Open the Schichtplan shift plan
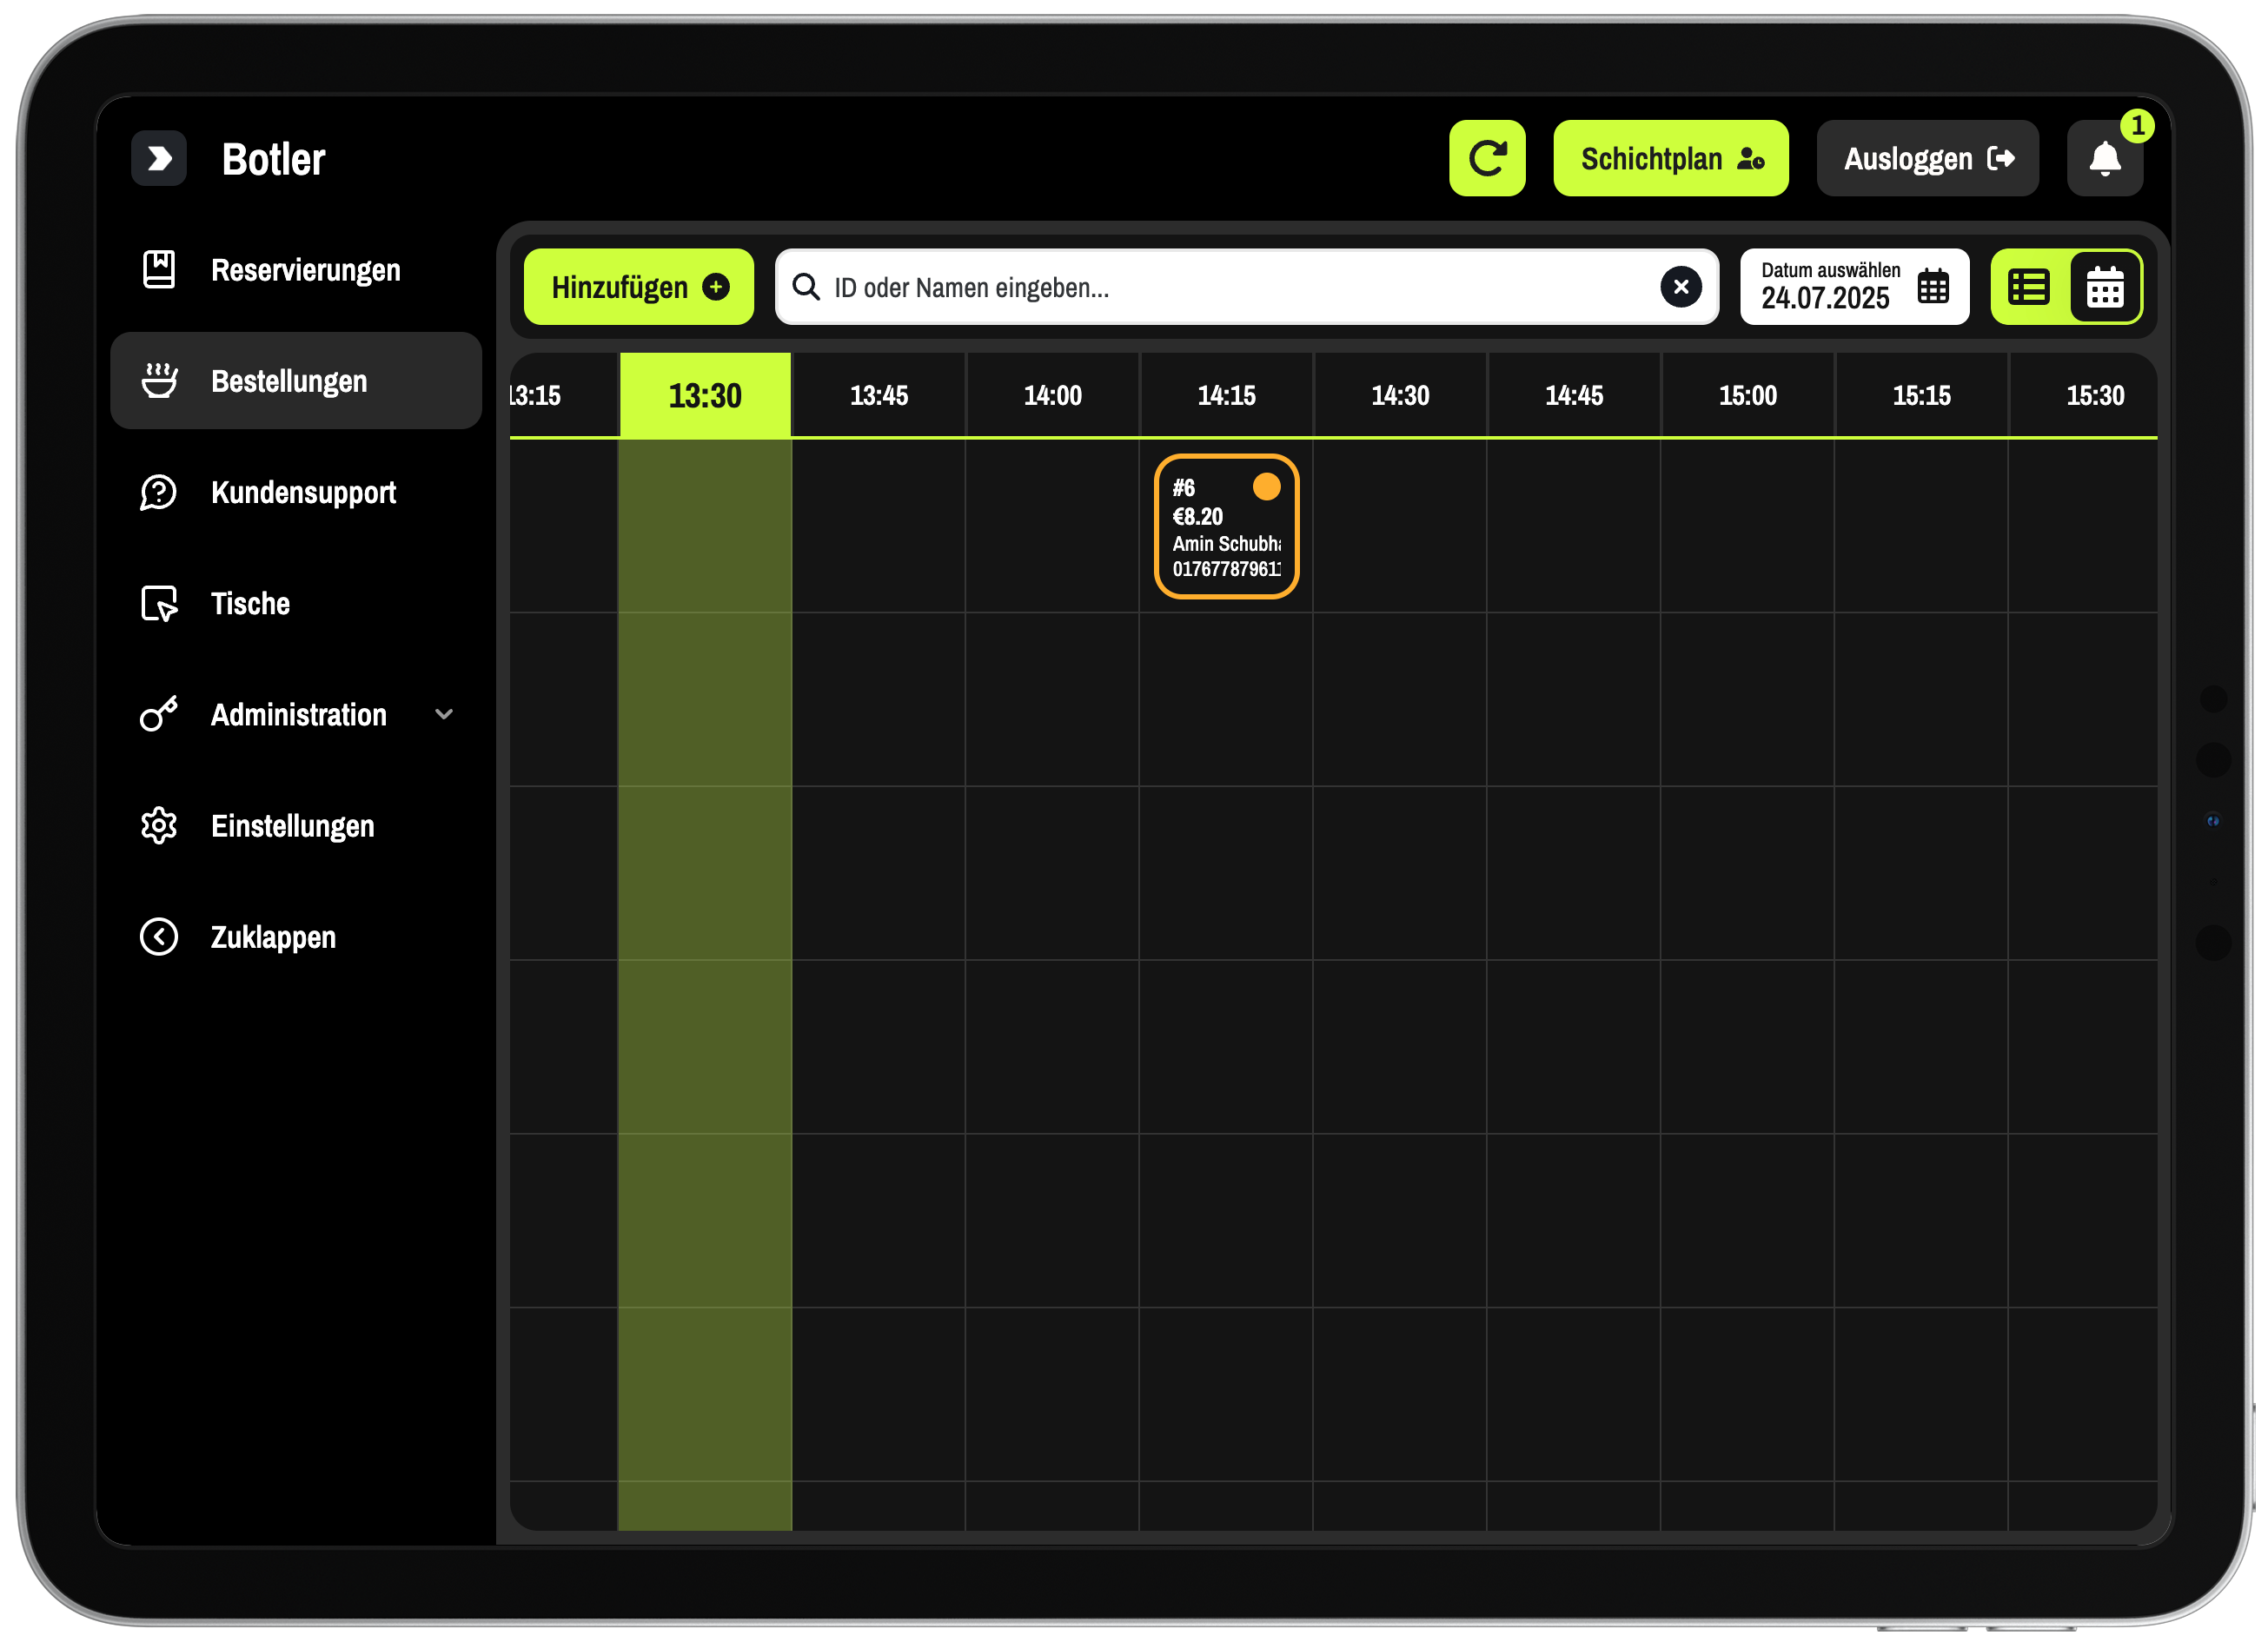2268x1642 pixels. pyautogui.click(x=1669, y=158)
